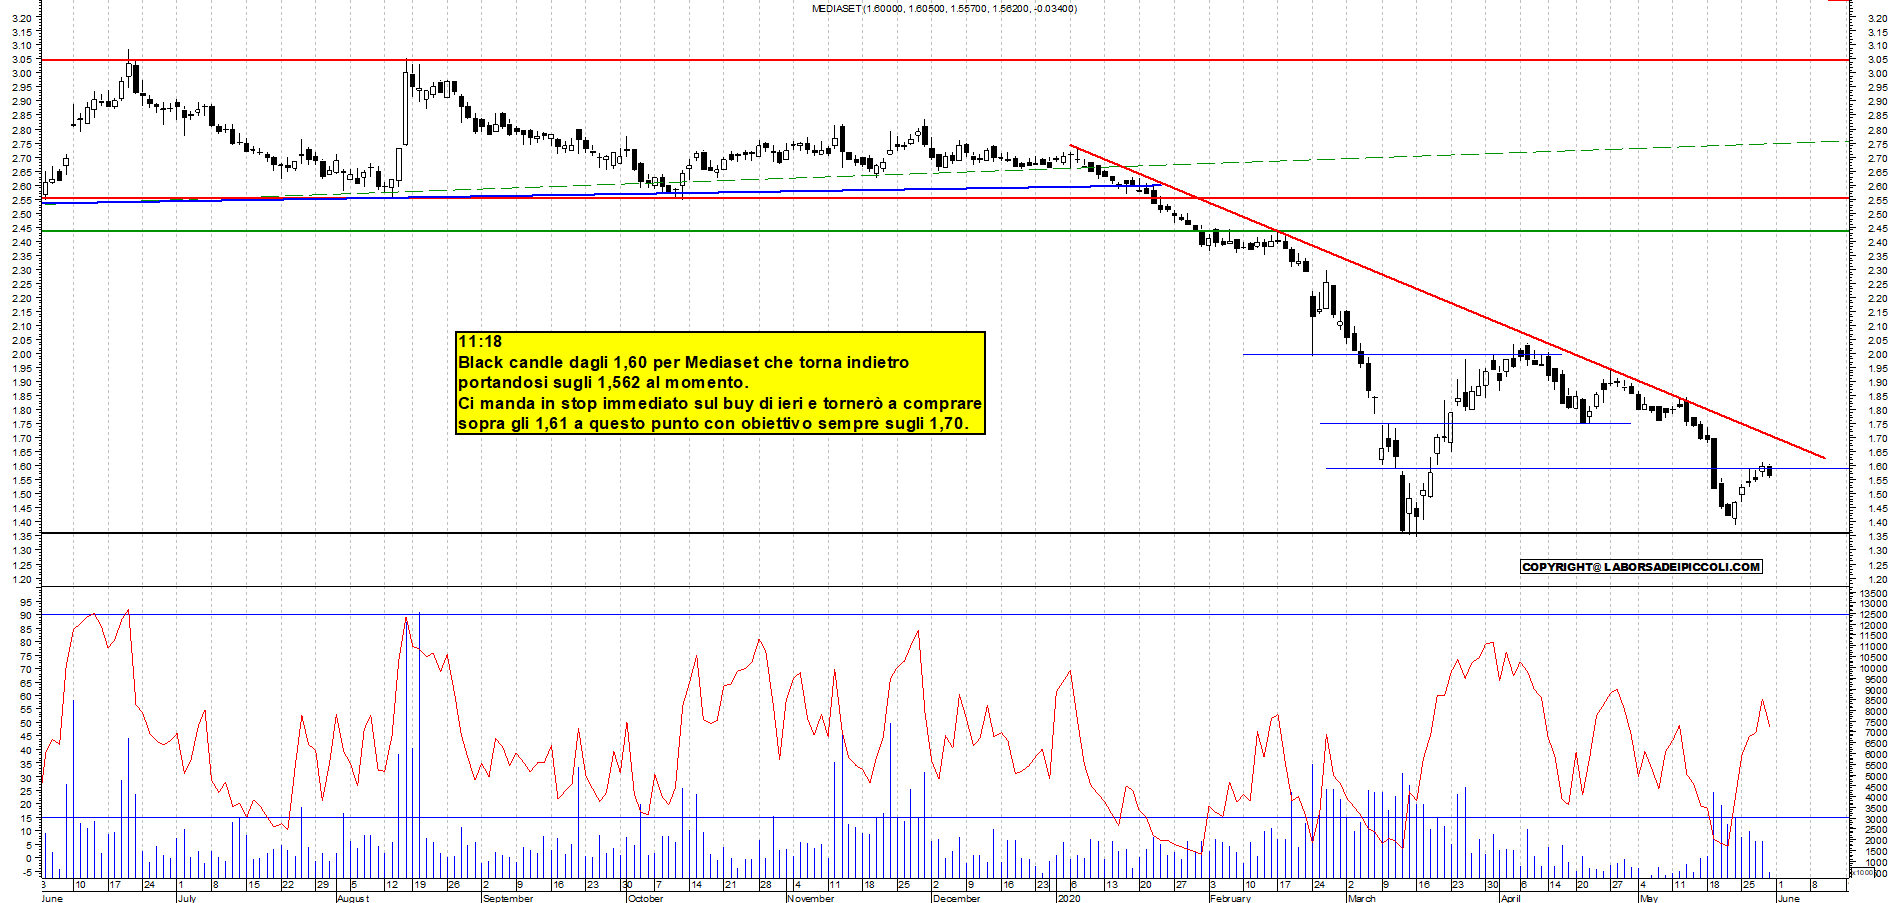Click the COPYRIGHT@ LABORSADEIPICCOLI.COM label
Screen dimensions: 1890x903
(1641, 567)
